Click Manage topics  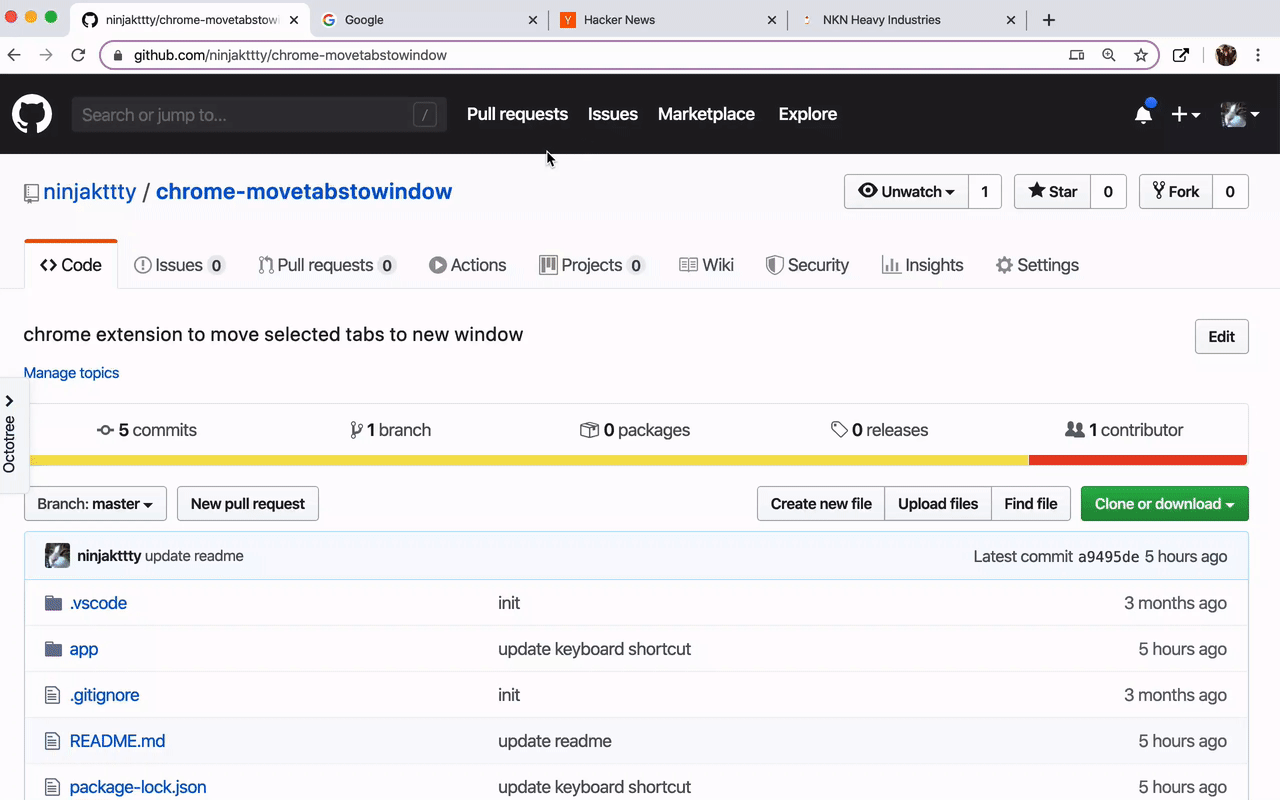pos(71,373)
